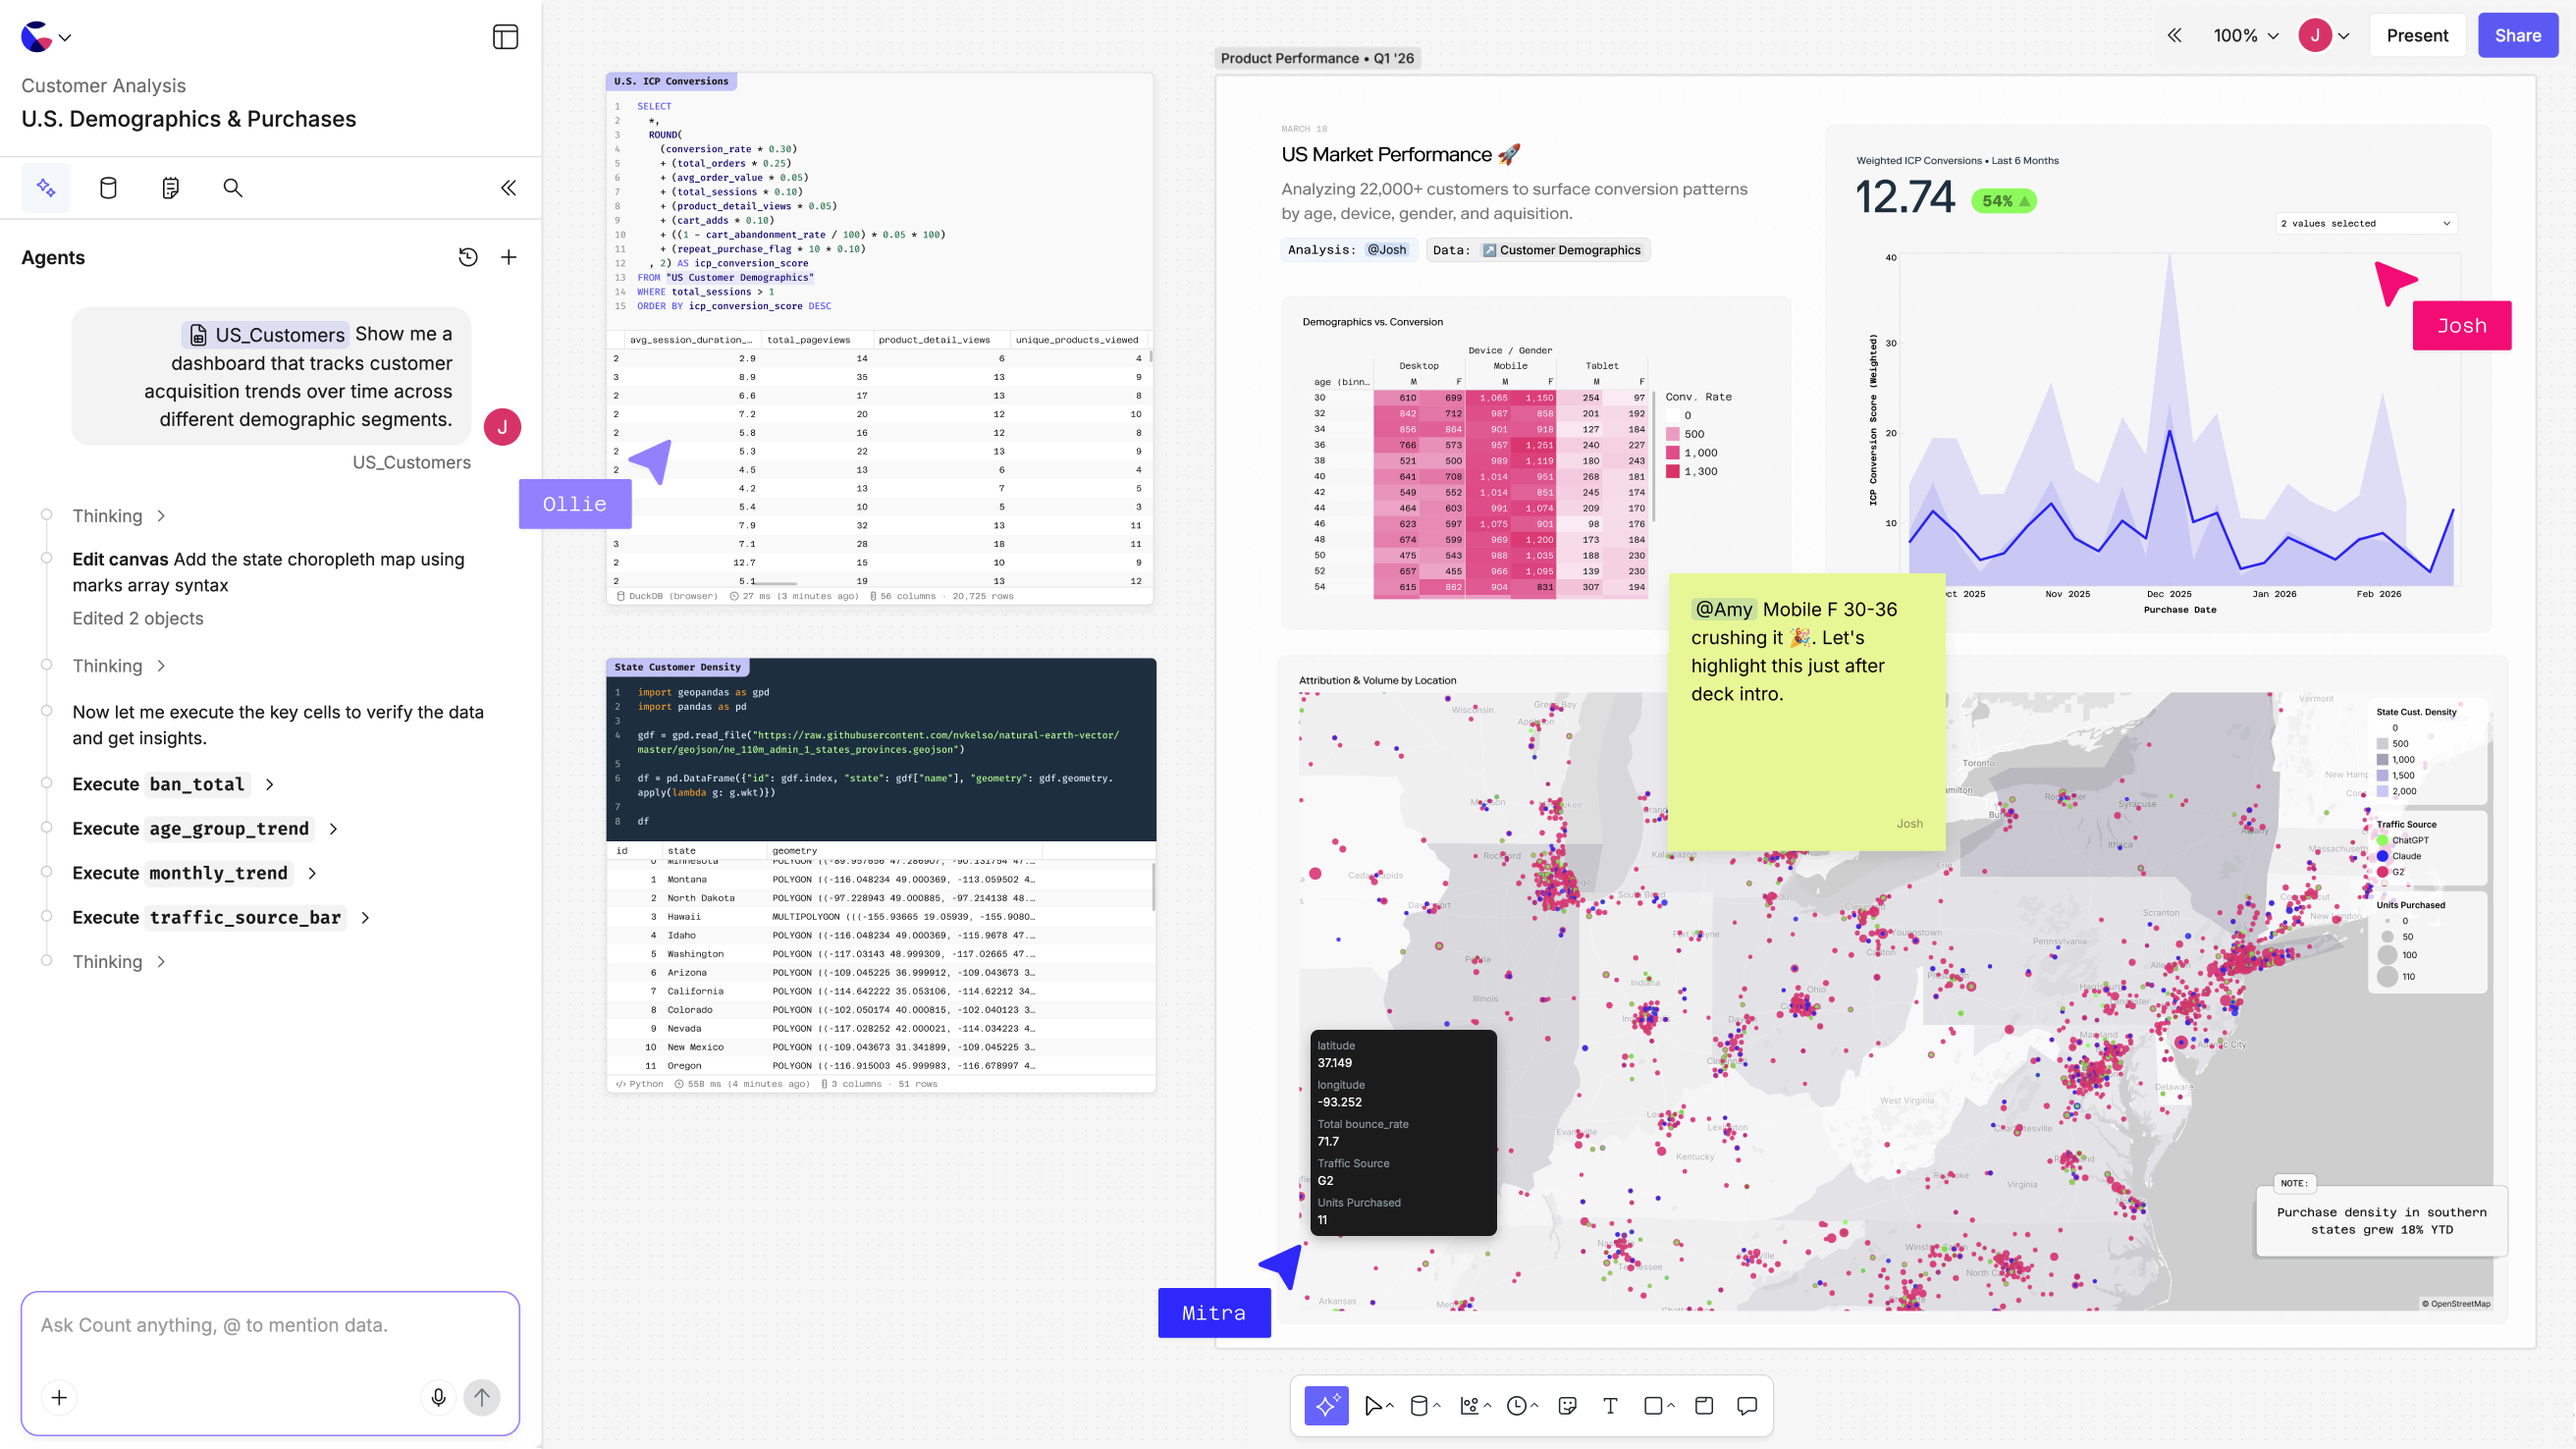Open the notebook document sidebar tab
The height and width of the screenshot is (1449, 2576).
pyautogui.click(x=171, y=188)
